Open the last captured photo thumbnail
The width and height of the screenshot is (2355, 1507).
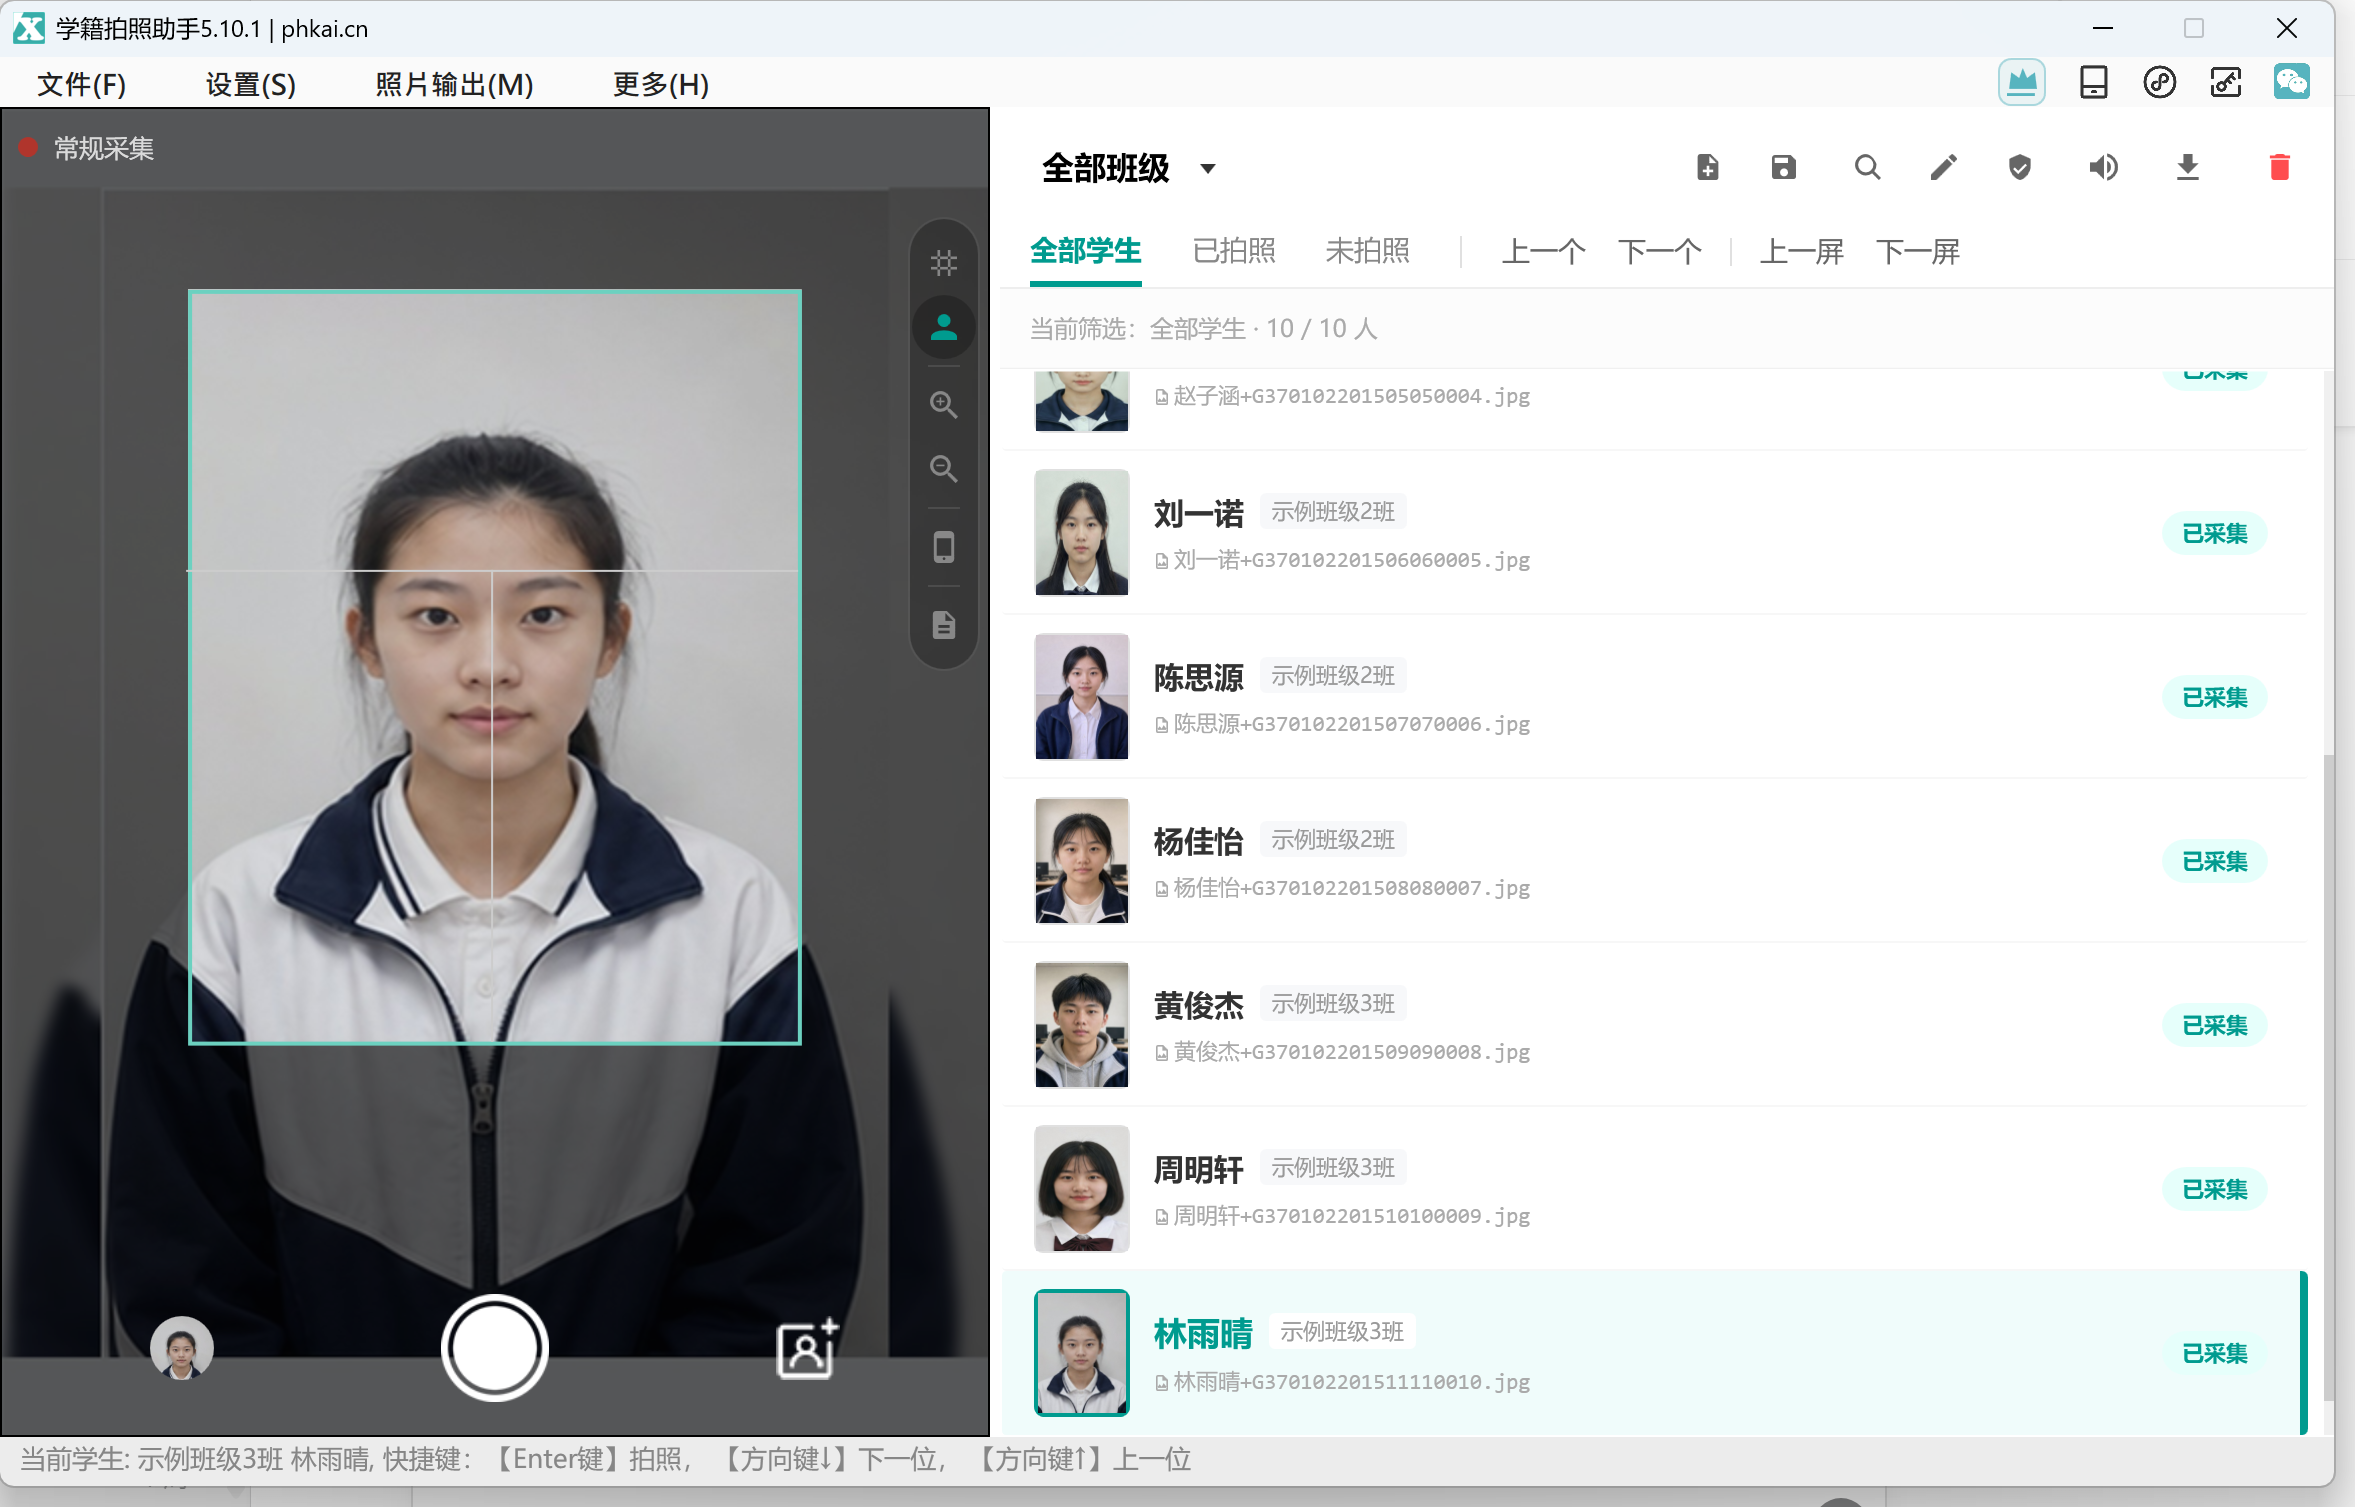click(x=181, y=1348)
